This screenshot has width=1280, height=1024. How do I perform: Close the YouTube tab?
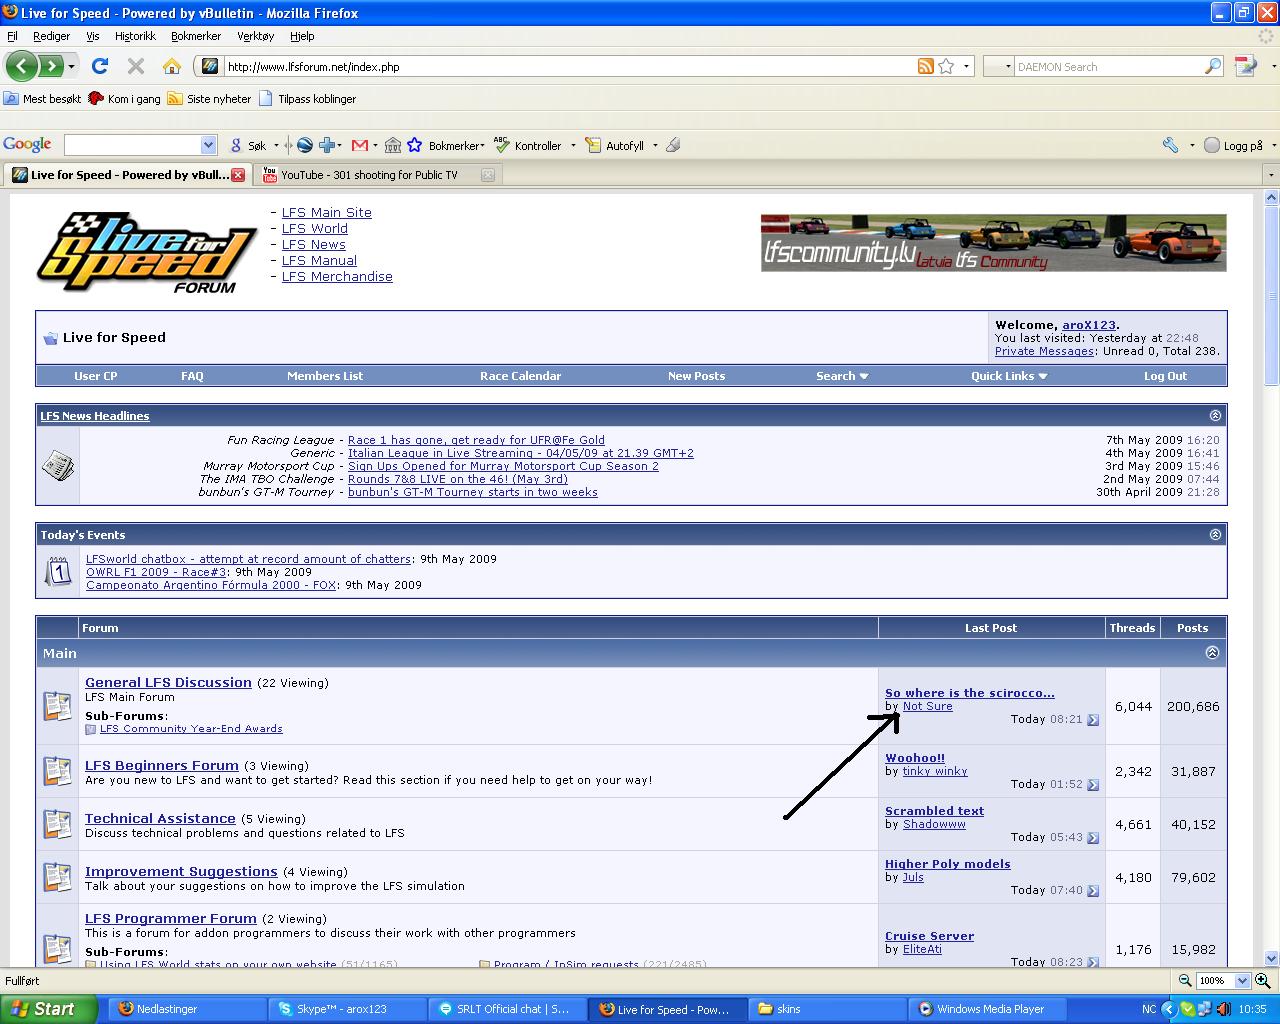pyautogui.click(x=488, y=175)
